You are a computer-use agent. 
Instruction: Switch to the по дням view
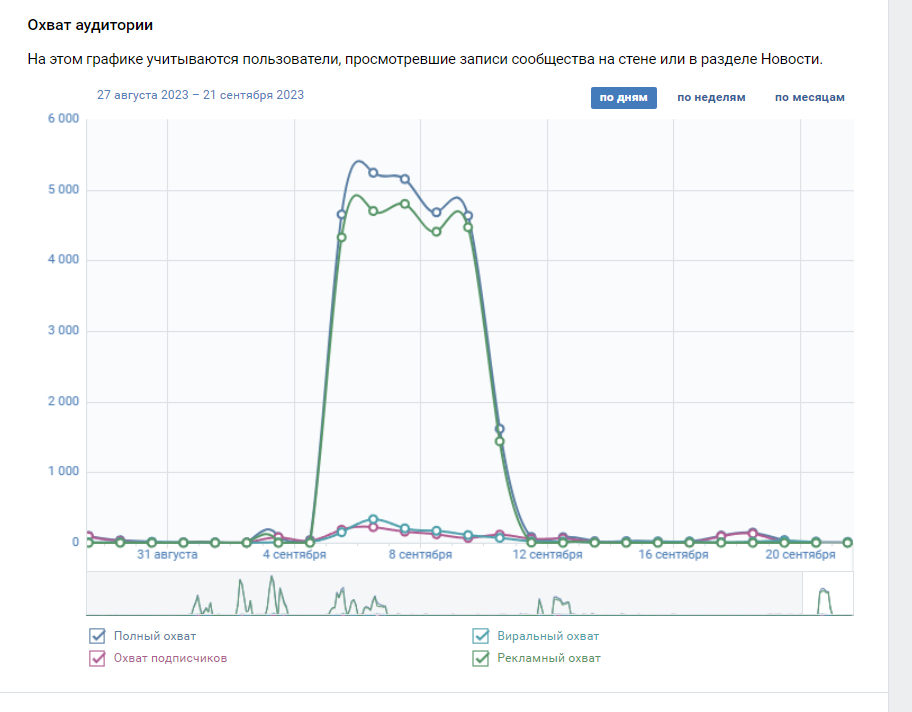[623, 98]
